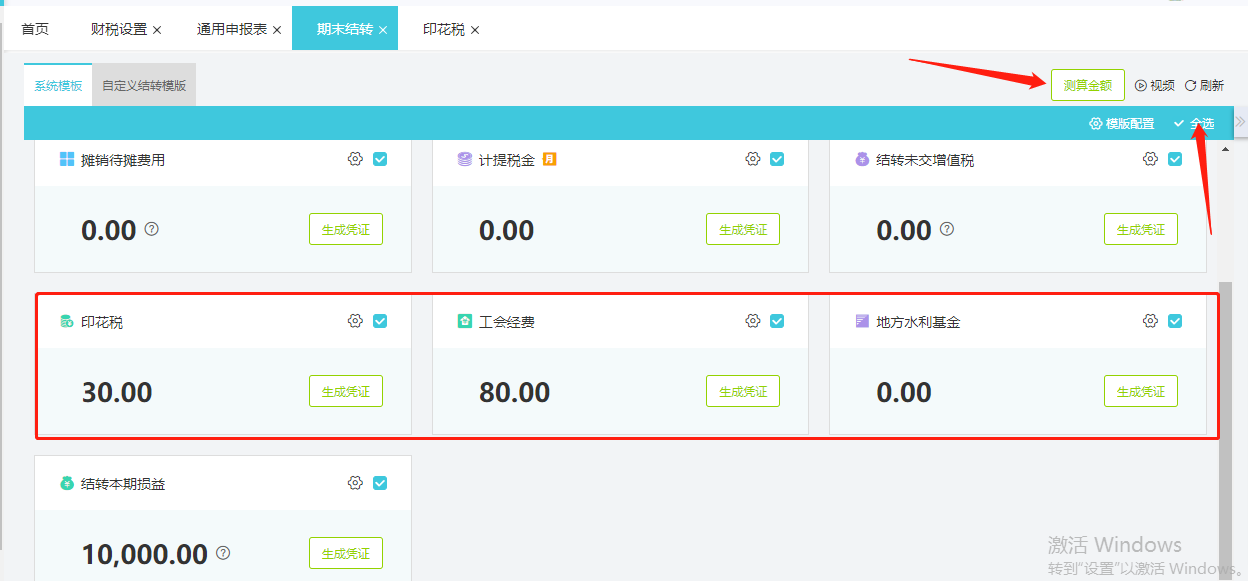Click help icon beside 摊销待摊费用 amount
The height and width of the screenshot is (581, 1248).
pyautogui.click(x=152, y=229)
